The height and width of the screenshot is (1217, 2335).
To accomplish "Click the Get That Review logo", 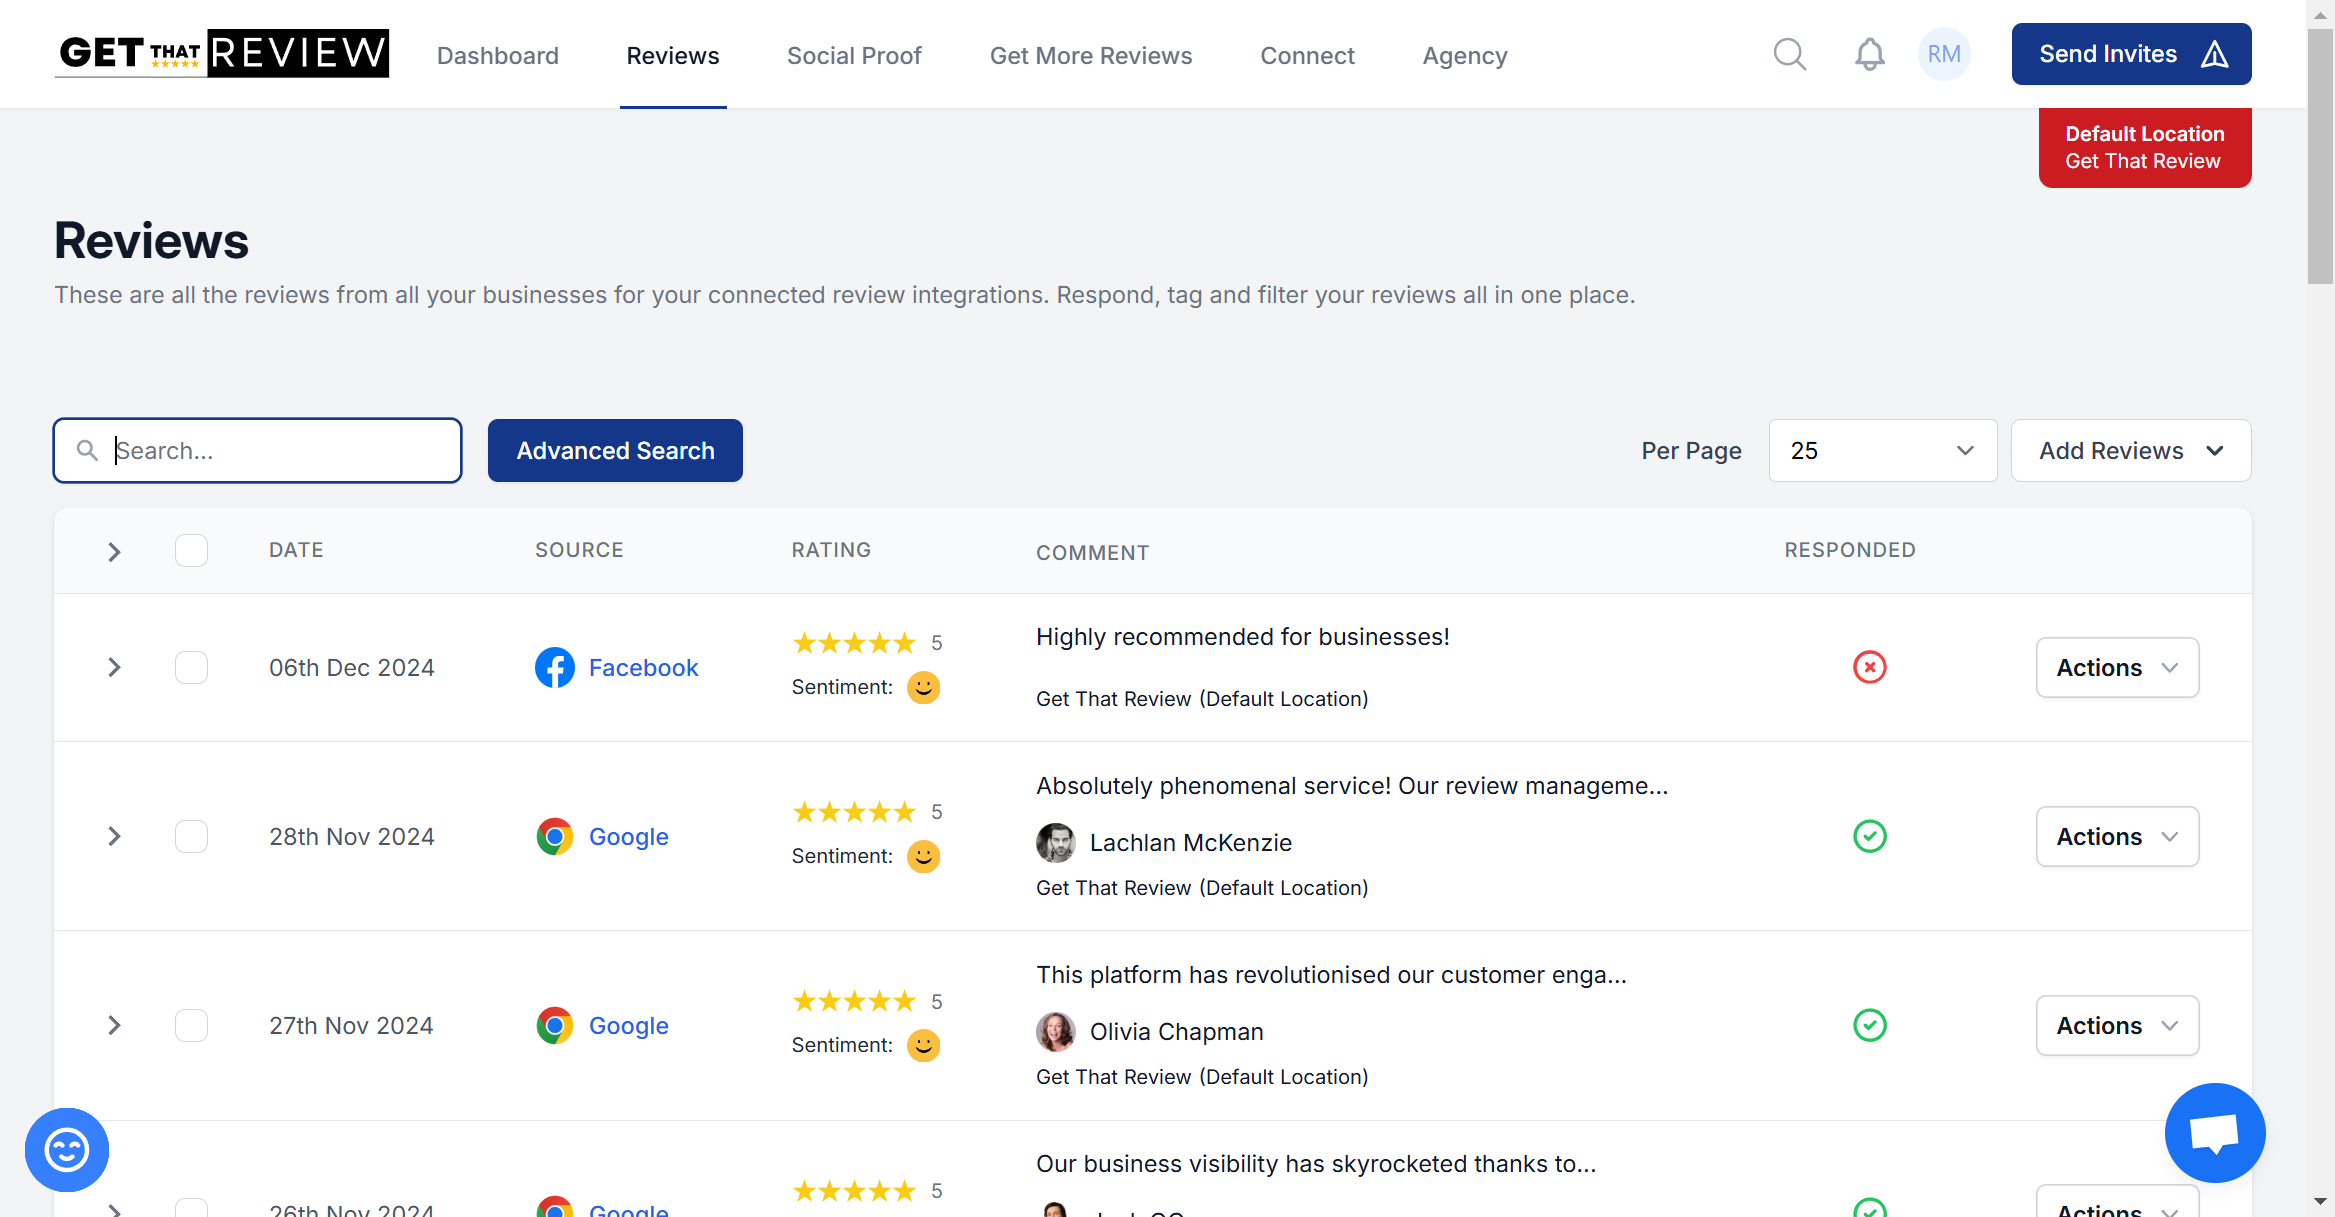I will click(221, 53).
